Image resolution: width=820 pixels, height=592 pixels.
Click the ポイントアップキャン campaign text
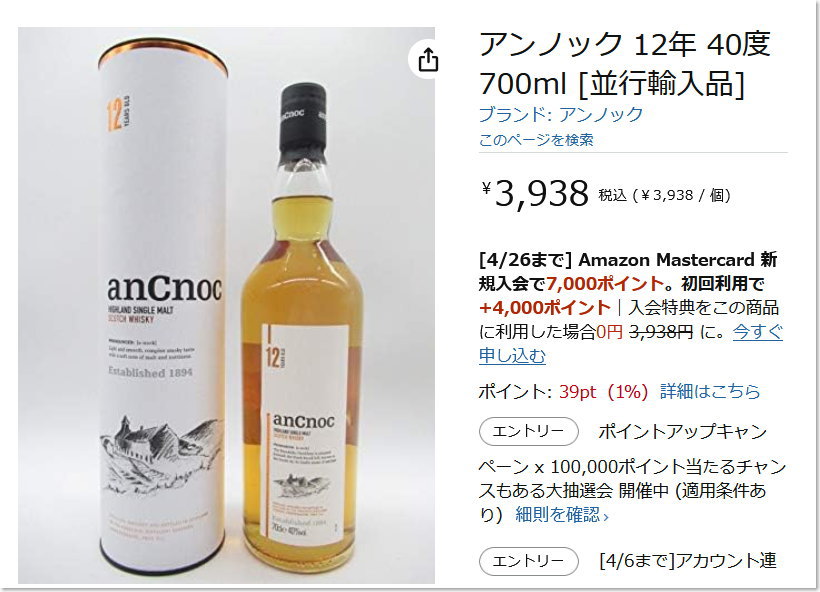tap(683, 431)
